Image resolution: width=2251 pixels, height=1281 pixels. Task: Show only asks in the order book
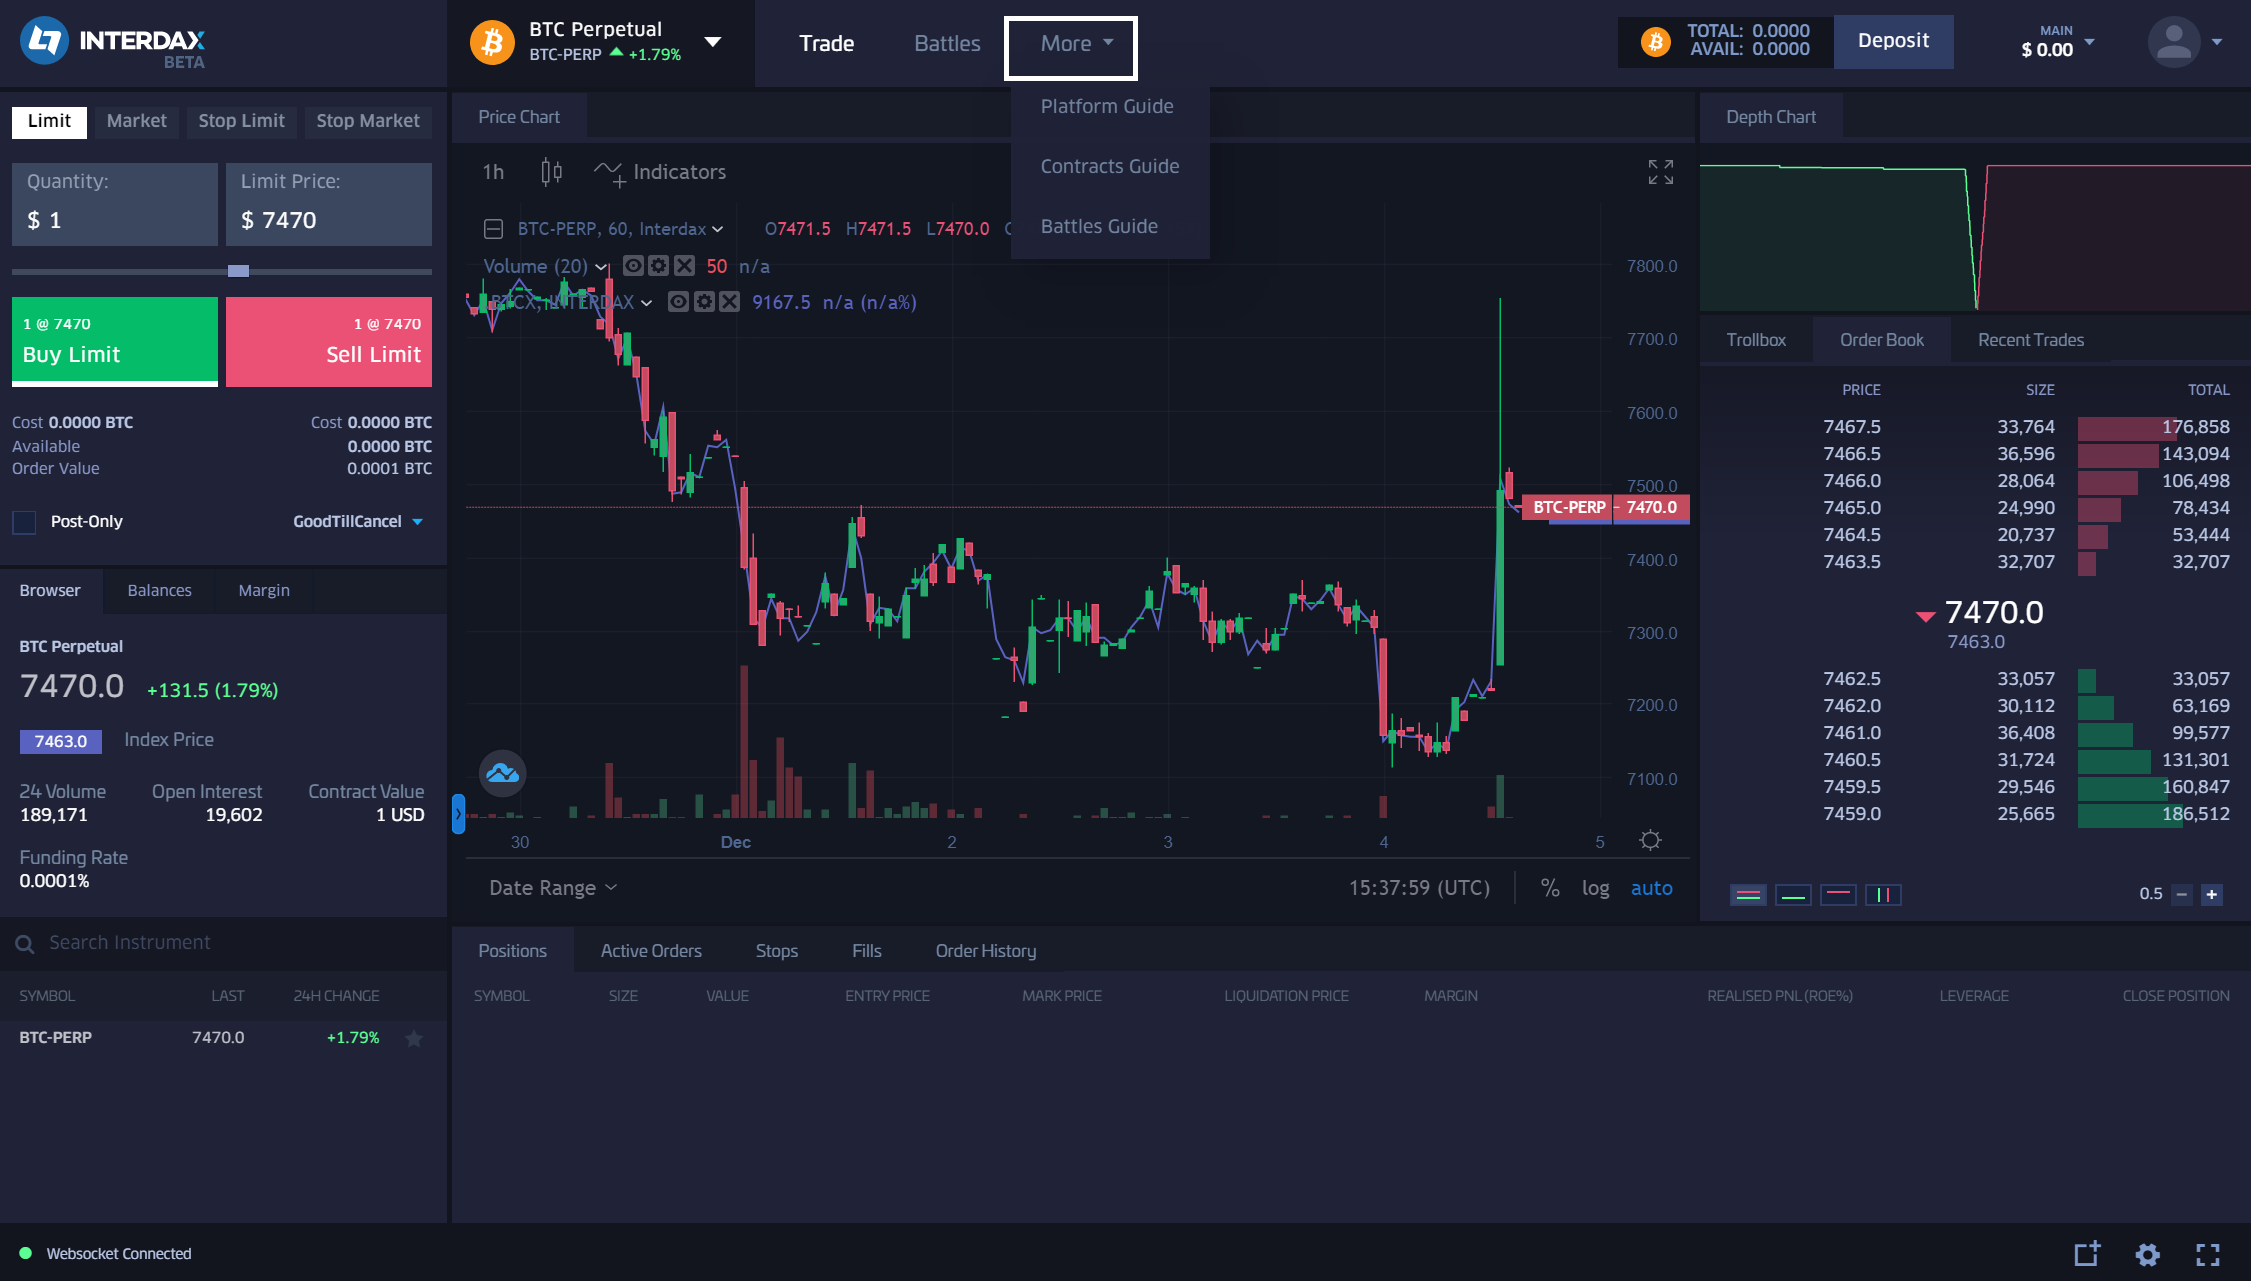[x=1838, y=894]
